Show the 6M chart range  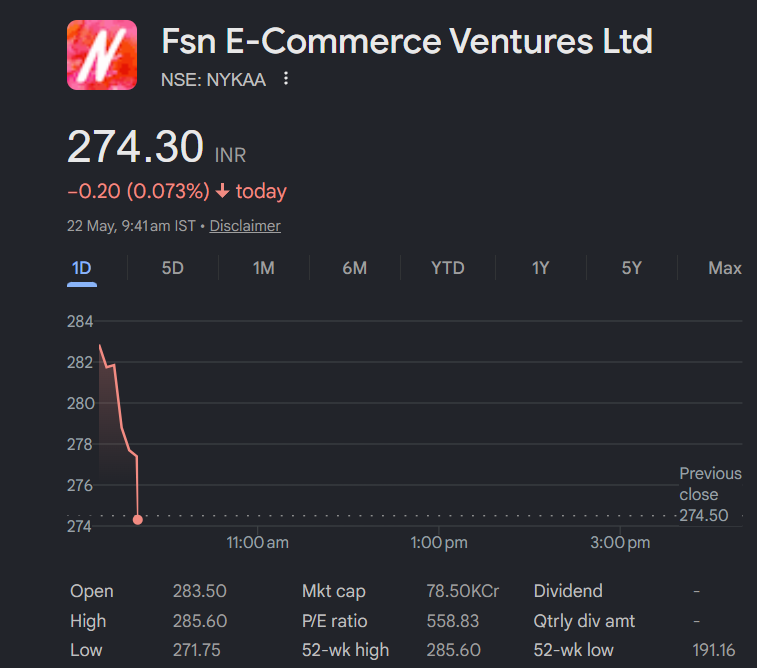(355, 268)
